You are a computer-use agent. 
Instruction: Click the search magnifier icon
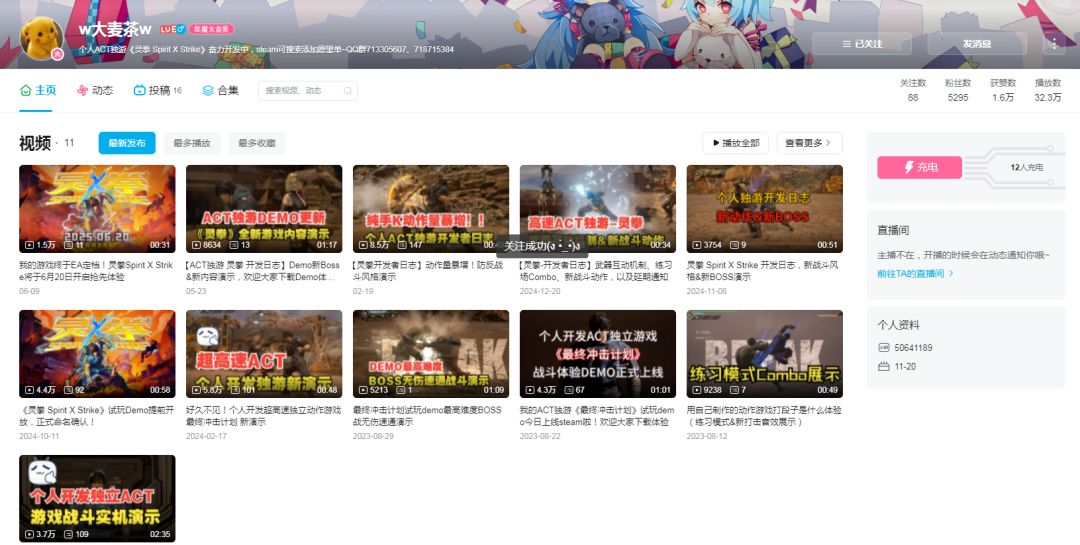[348, 90]
